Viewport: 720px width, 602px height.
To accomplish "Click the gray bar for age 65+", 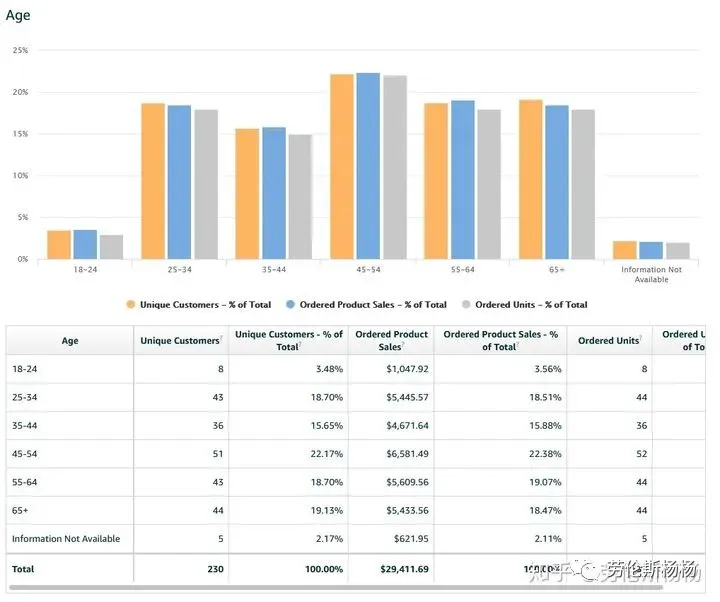I will pyautogui.click(x=583, y=185).
